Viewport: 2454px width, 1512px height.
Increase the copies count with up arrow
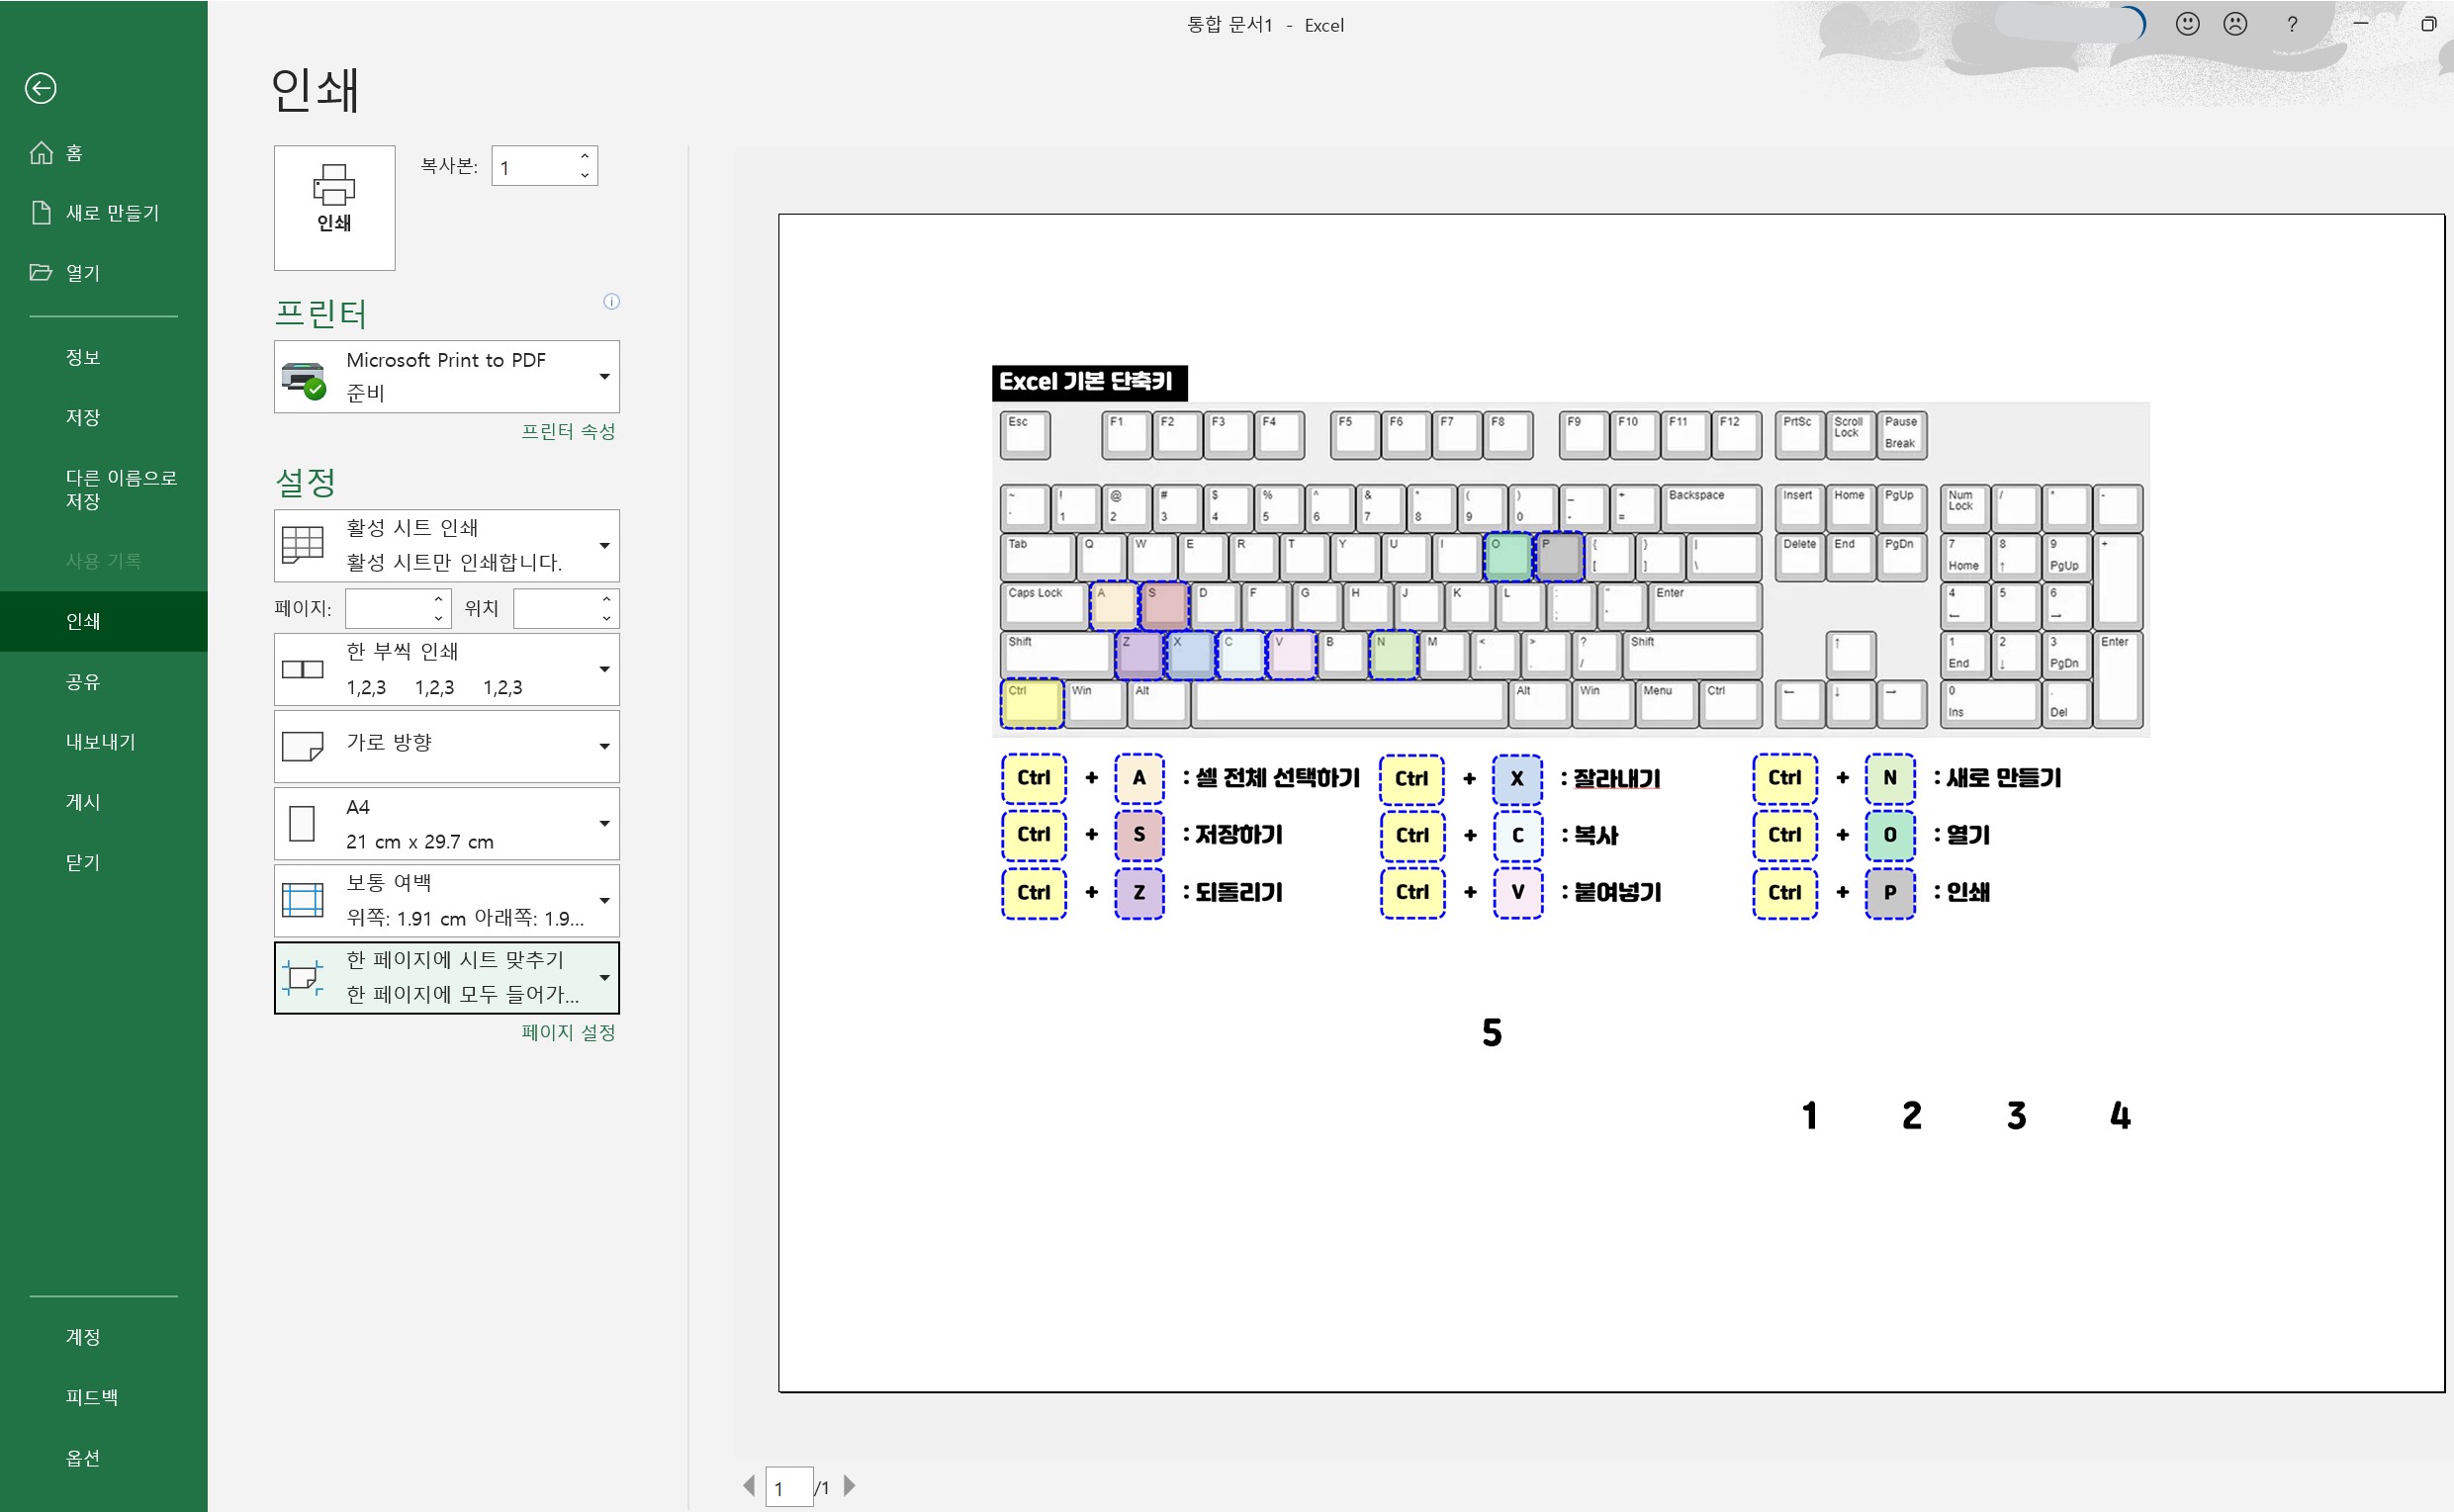coord(585,156)
